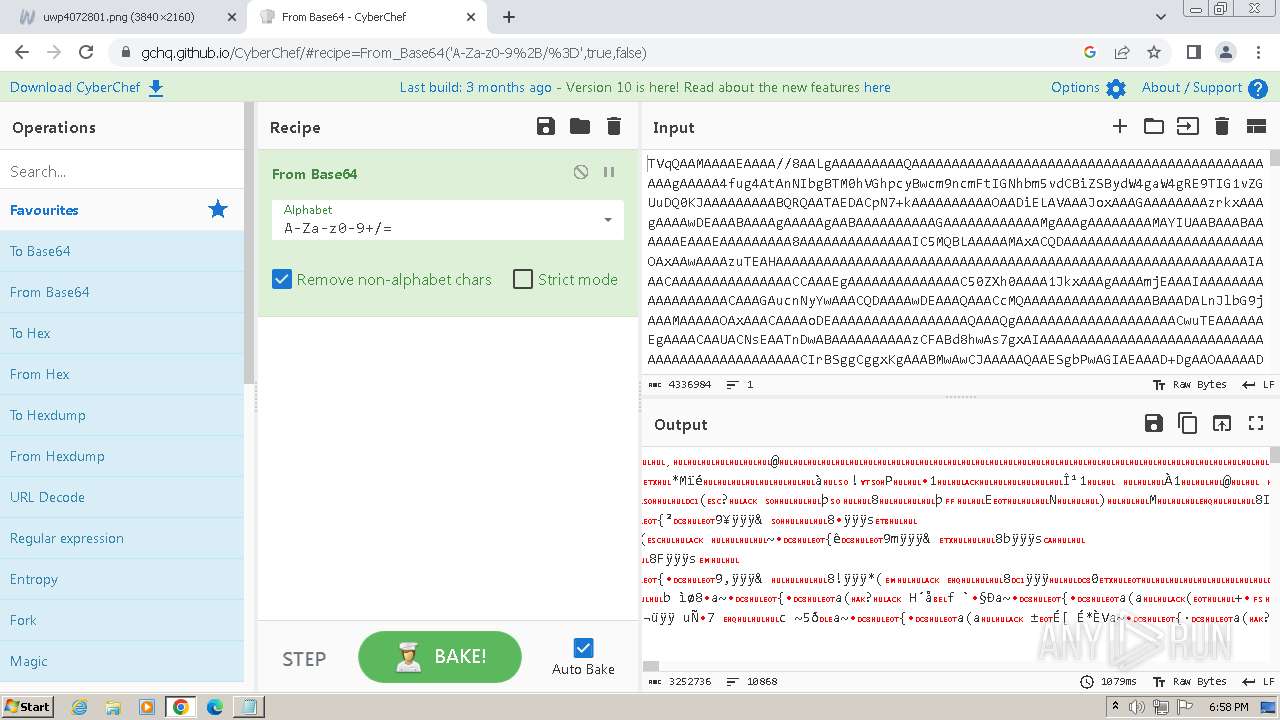Image resolution: width=1280 pixels, height=720 pixels.
Task: Select To Hex operation
Action: (x=122, y=333)
